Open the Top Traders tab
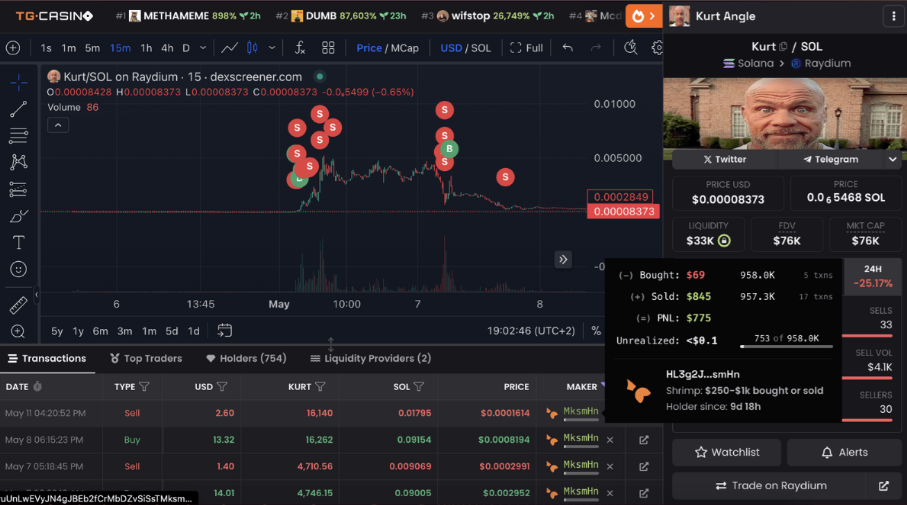Viewport: 907px width, 505px height. coord(146,359)
